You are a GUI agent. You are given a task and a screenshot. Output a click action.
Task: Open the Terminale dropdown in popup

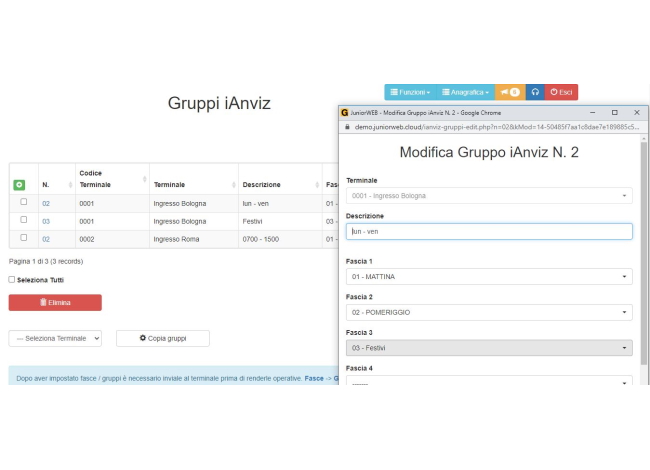pos(489,196)
